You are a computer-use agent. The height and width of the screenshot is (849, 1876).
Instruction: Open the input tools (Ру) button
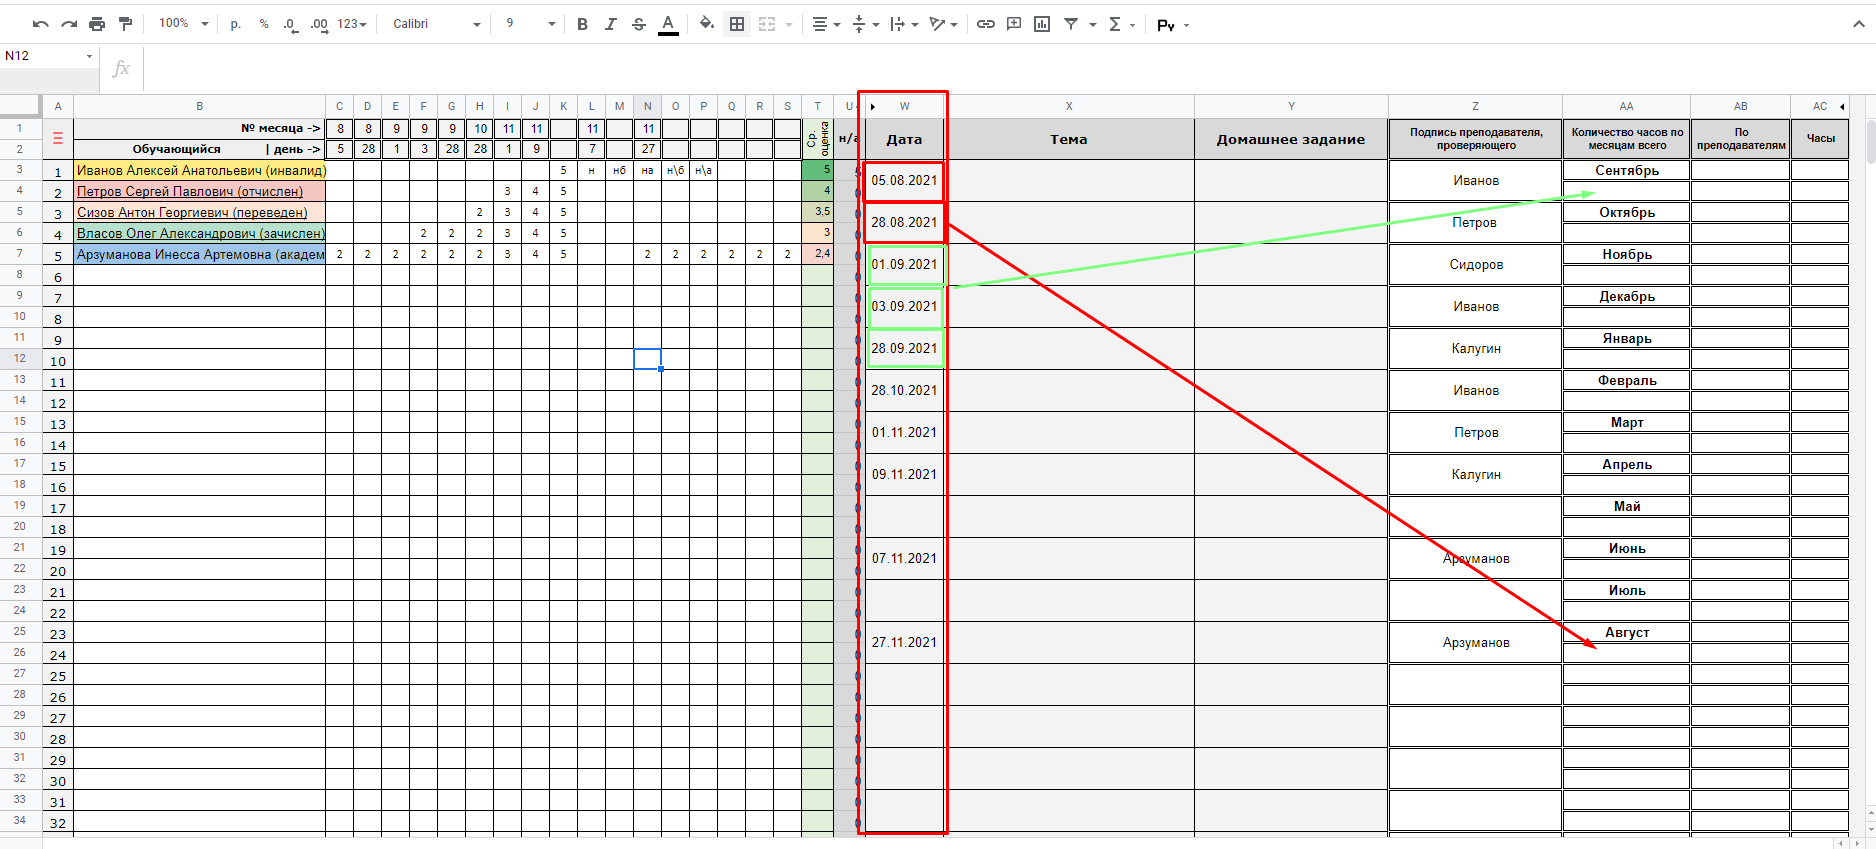pyautogui.click(x=1165, y=25)
